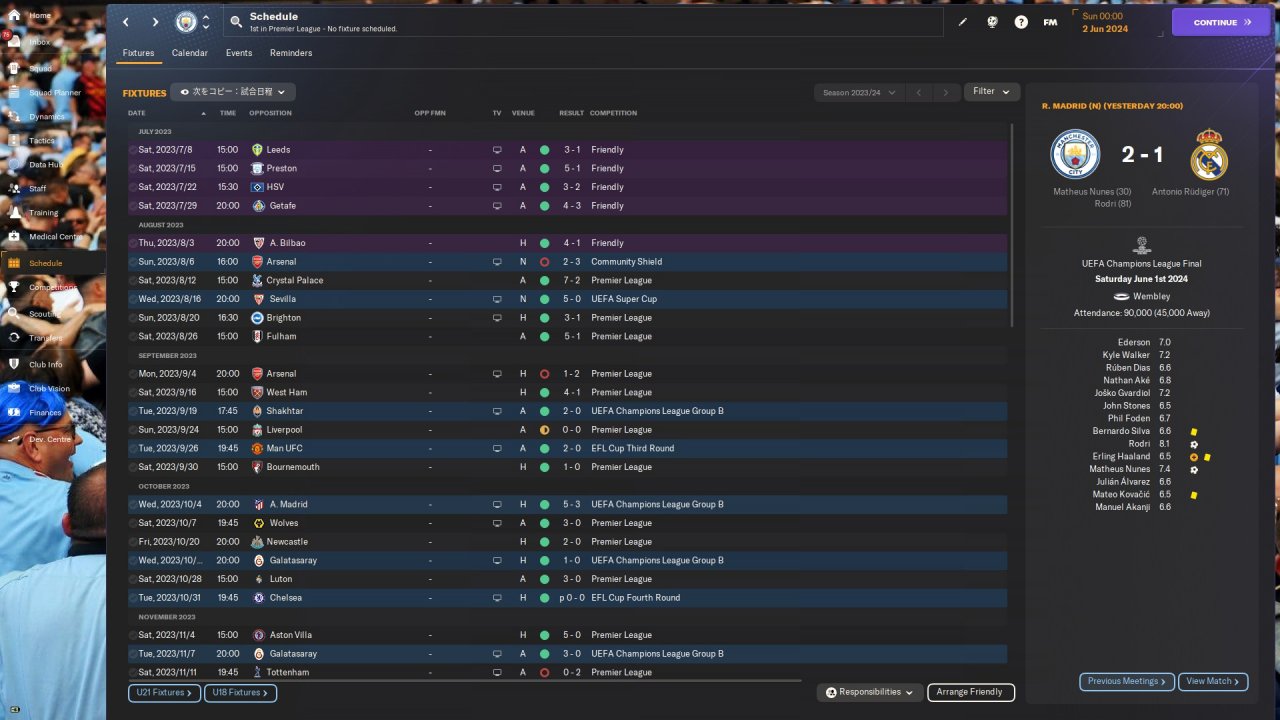The image size is (1280, 720).
Task: Switch to the Reminders tab
Action: tap(291, 53)
